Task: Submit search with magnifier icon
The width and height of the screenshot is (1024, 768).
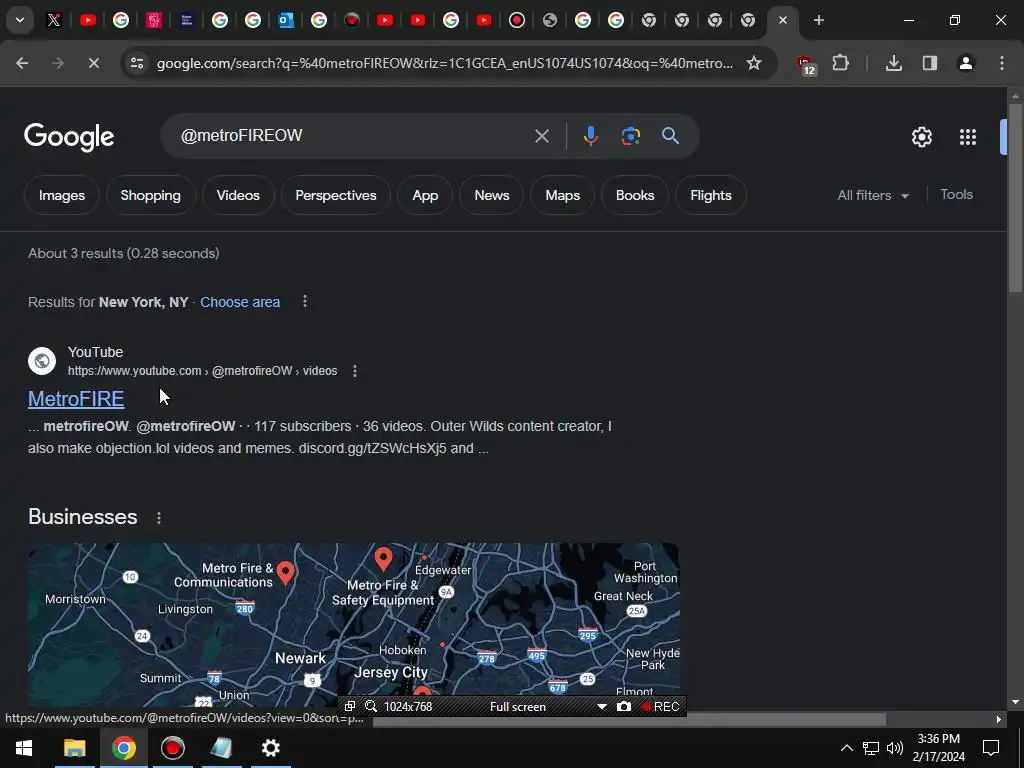Action: coord(670,136)
